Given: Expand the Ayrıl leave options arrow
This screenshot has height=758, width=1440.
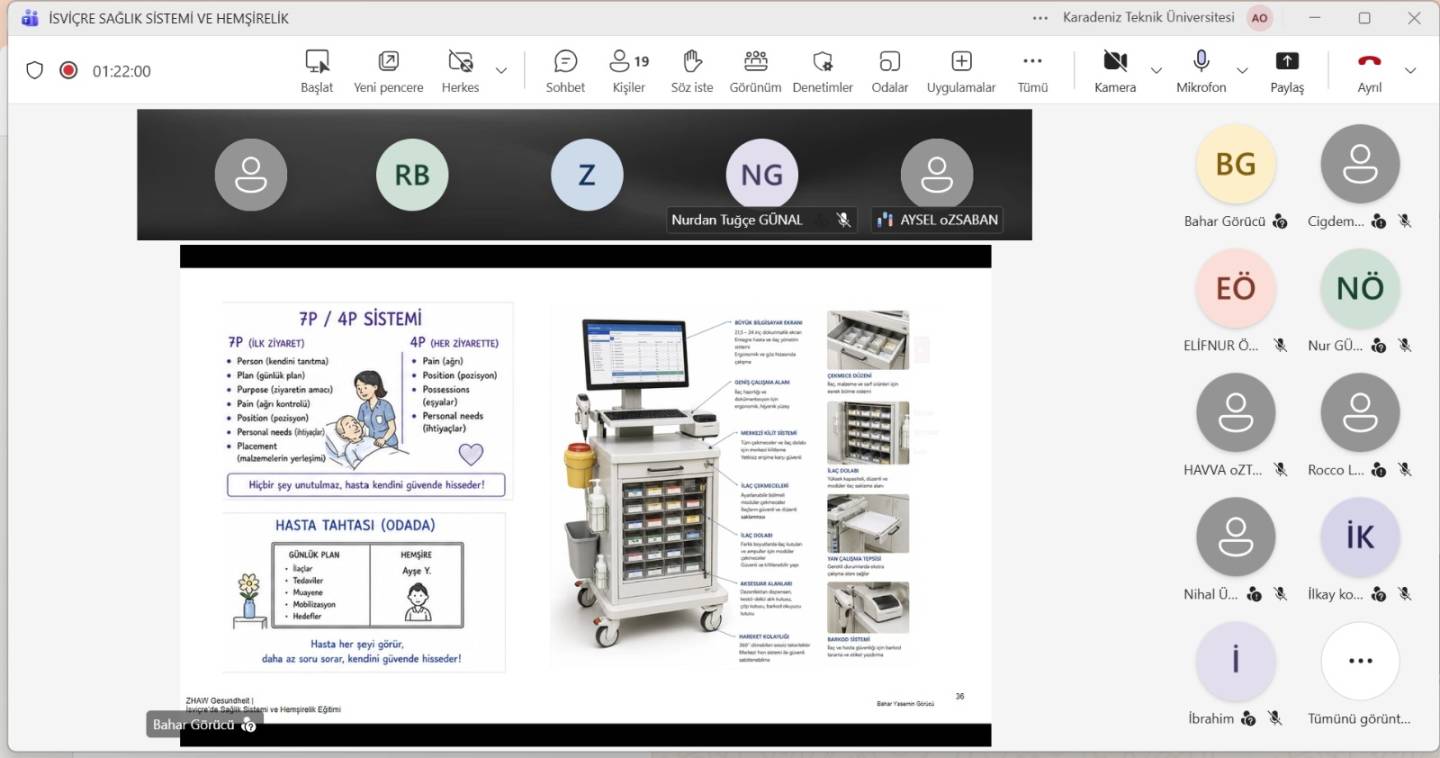Looking at the screenshot, I should pyautogui.click(x=1410, y=71).
